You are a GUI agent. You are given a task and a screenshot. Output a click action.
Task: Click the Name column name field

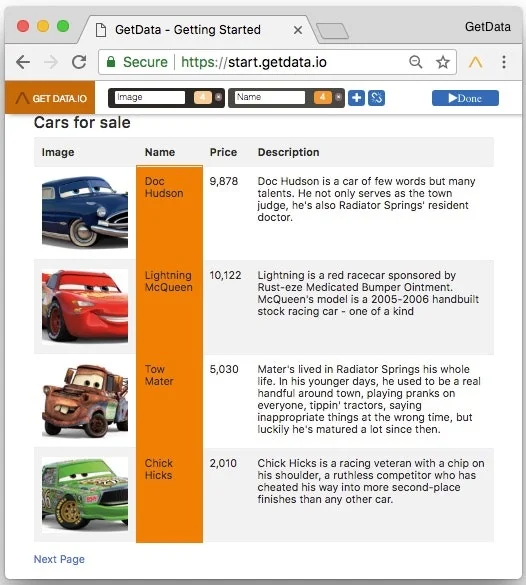pos(270,97)
